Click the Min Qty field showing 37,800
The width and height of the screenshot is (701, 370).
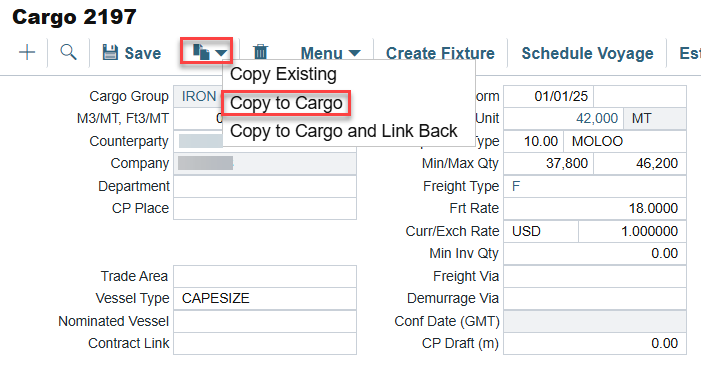pyautogui.click(x=549, y=164)
